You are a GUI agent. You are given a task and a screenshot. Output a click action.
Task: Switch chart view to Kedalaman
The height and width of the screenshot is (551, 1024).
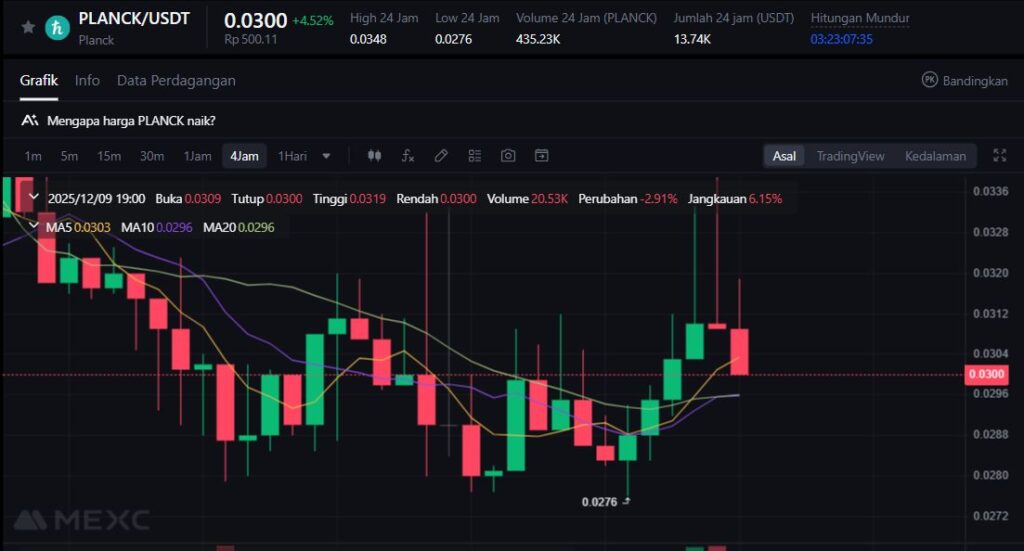pos(935,156)
